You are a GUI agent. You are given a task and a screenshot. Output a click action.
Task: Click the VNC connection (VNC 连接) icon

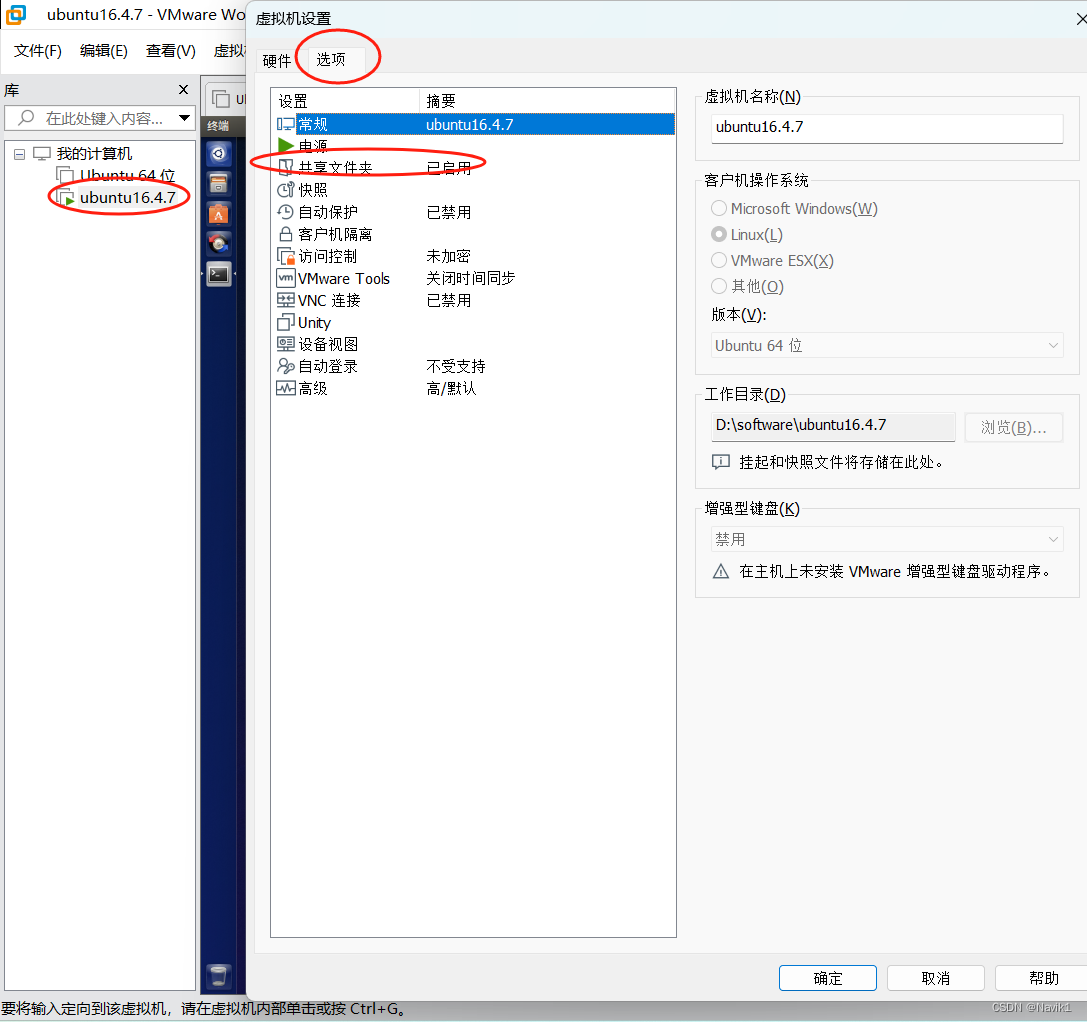point(285,300)
